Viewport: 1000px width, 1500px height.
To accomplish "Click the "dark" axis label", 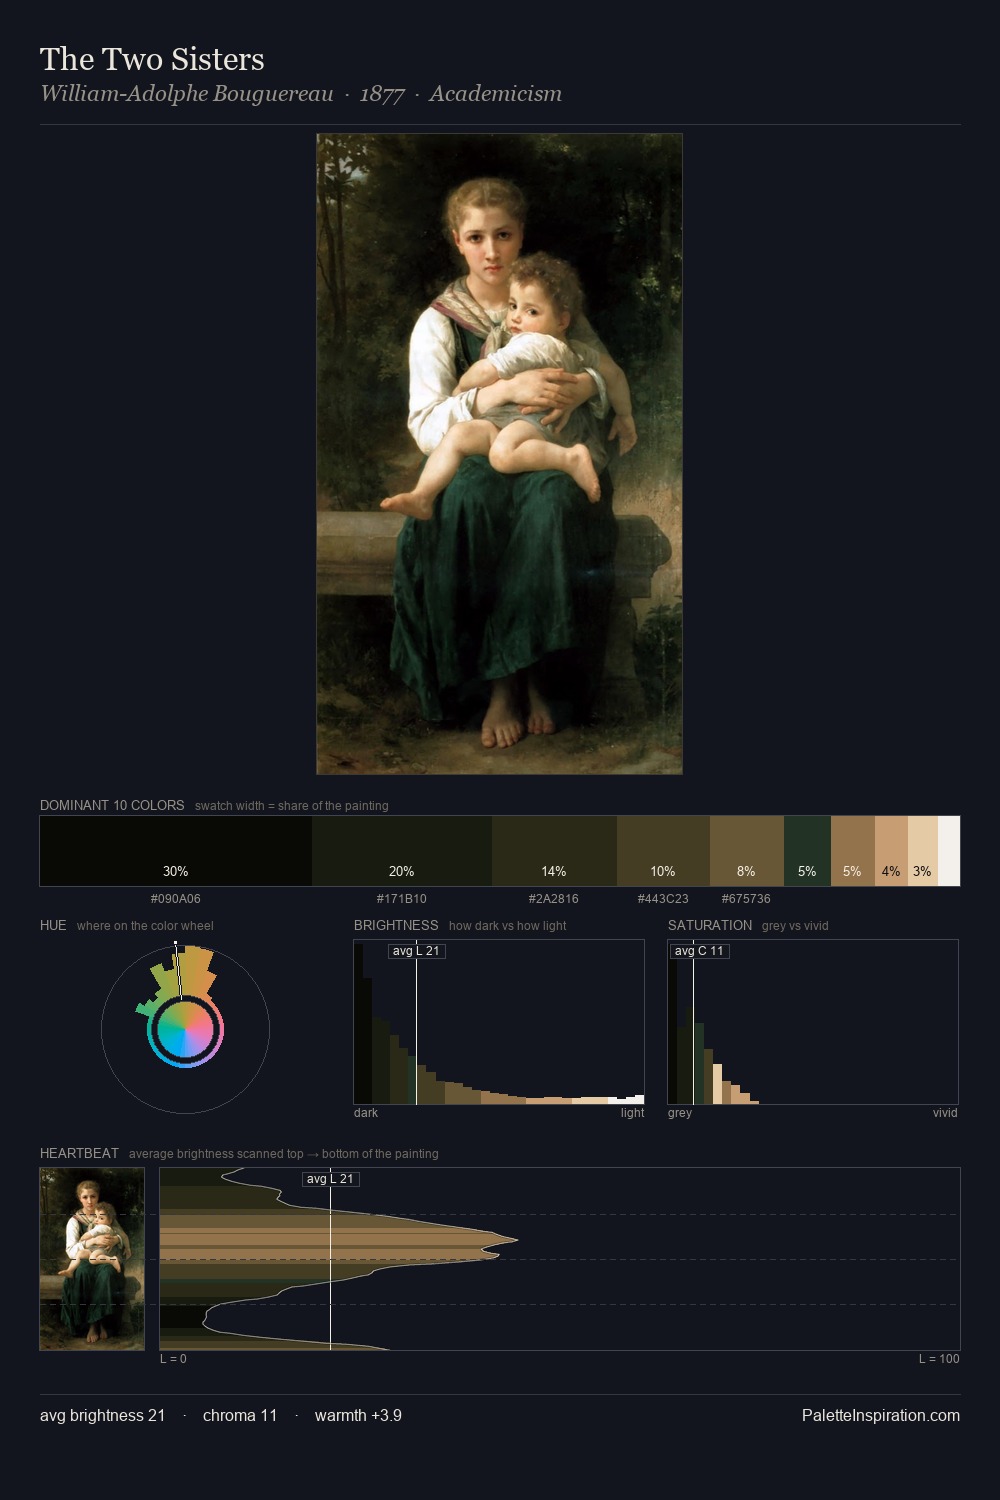I will pos(366,1113).
